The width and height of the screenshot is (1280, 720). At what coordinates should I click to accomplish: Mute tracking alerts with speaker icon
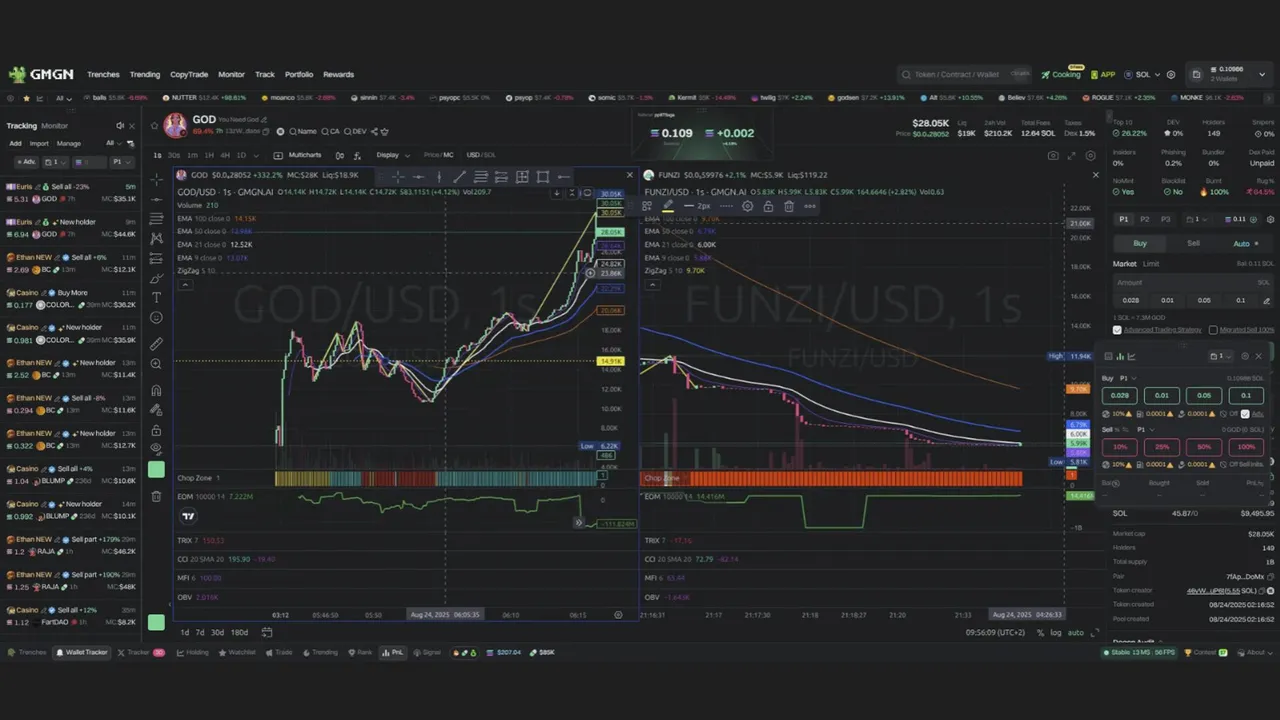click(119, 126)
